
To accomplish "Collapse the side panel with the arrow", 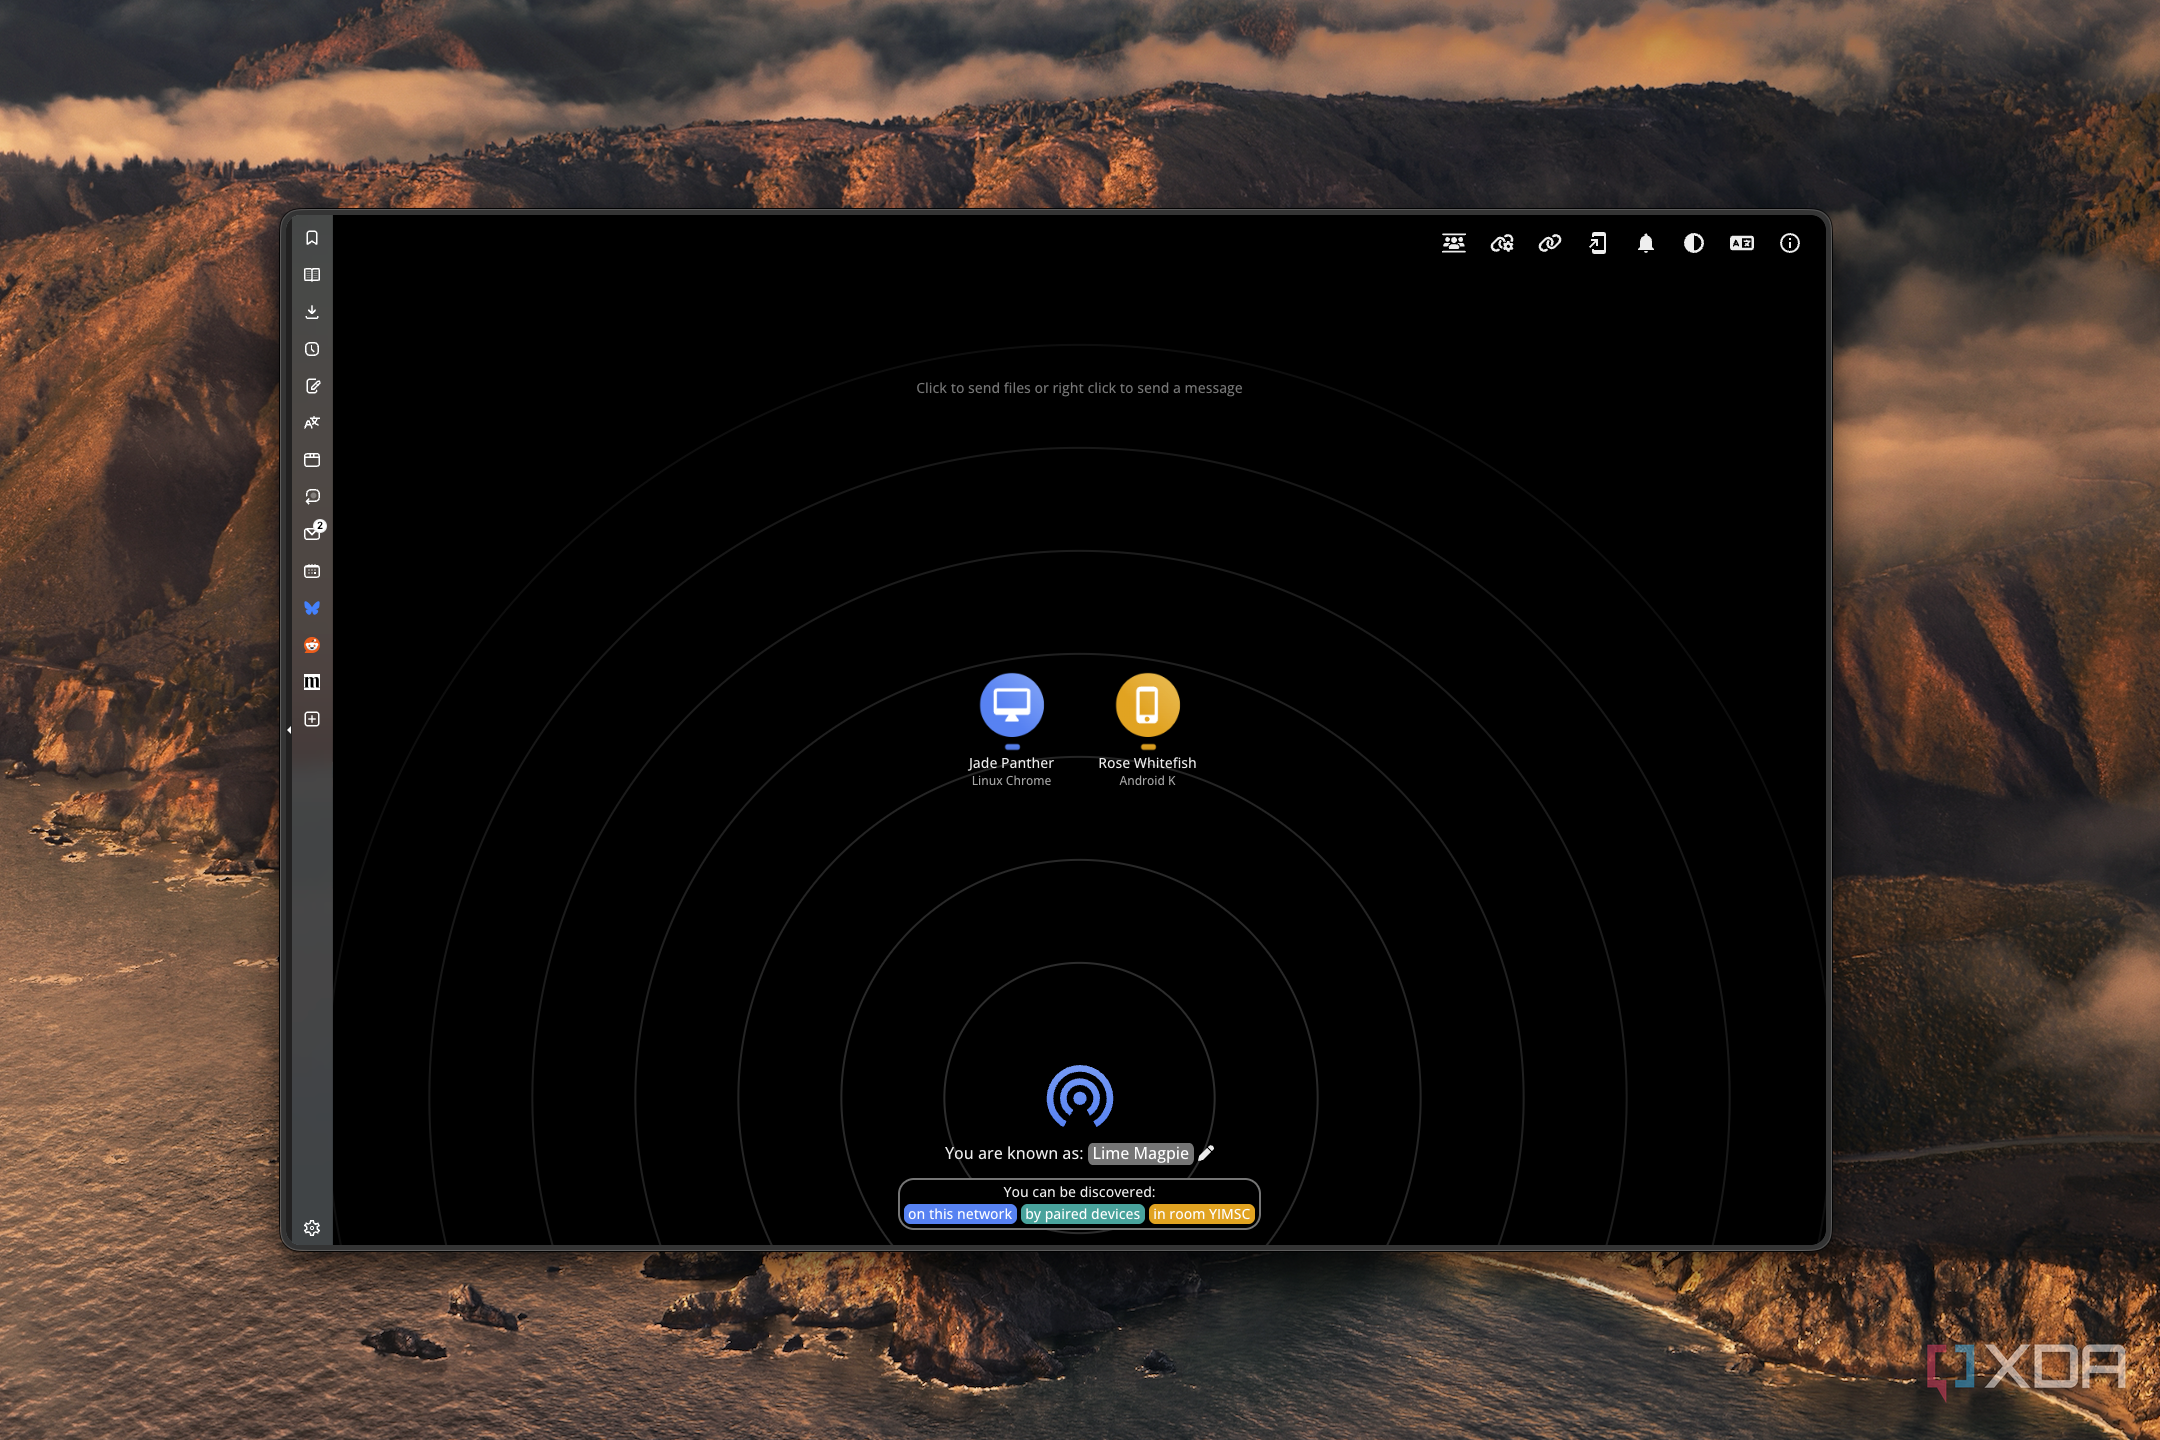I will tap(289, 730).
